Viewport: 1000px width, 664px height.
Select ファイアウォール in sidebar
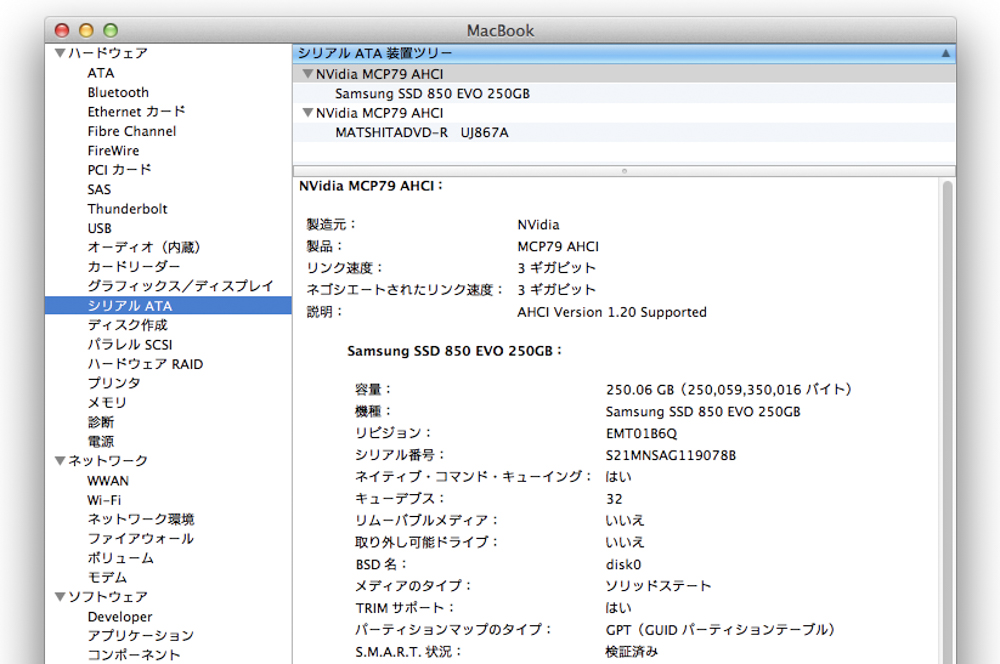pos(140,538)
